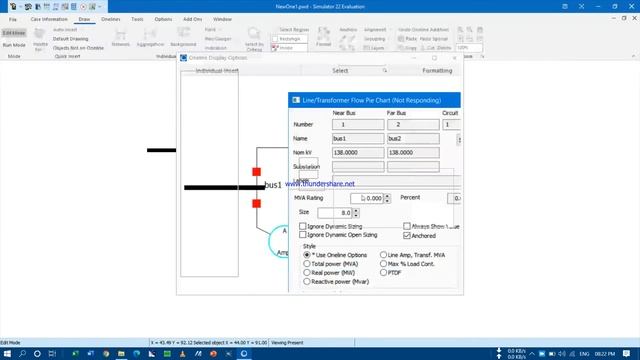Switch to the Draw ribbon tab
Screen dimensions: 640x360
84,19
